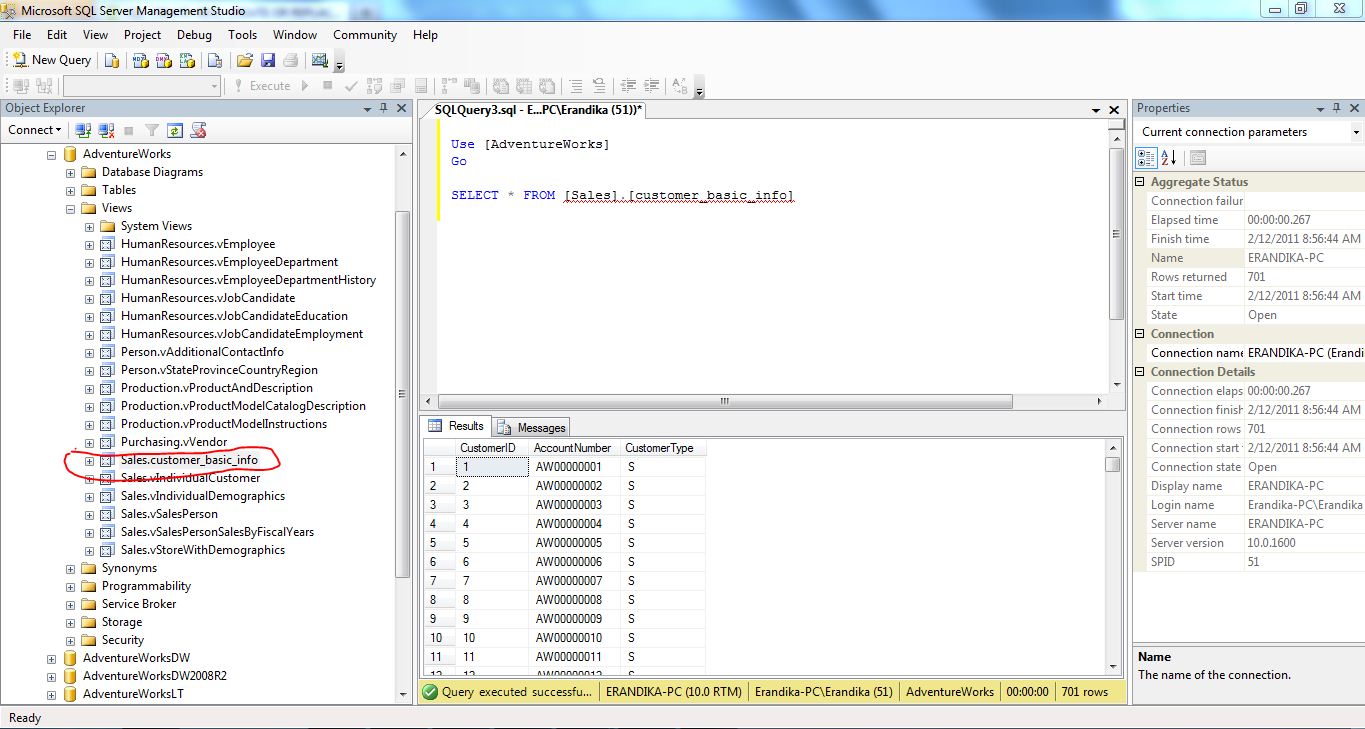Viewport: 1365px width, 729px height.
Task: Click the Rows returned value 701
Action: click(1304, 277)
